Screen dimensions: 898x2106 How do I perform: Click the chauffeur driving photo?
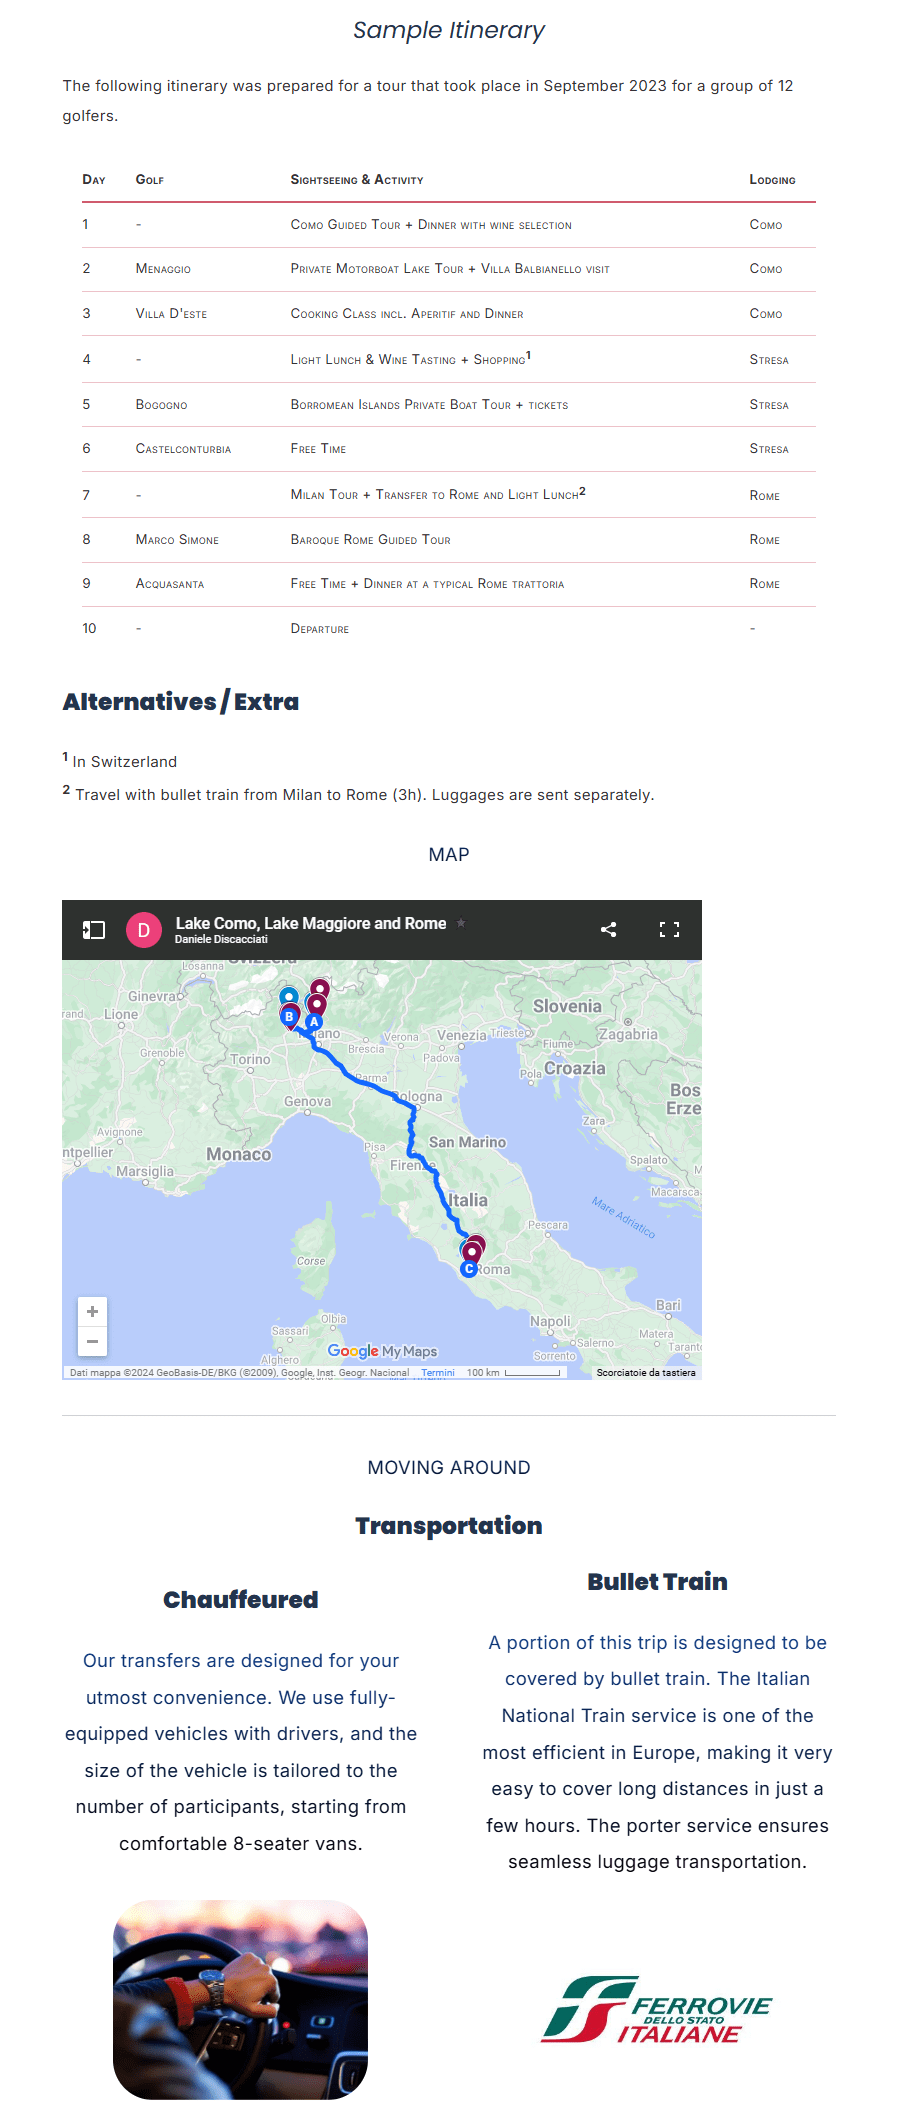pyautogui.click(x=240, y=2000)
